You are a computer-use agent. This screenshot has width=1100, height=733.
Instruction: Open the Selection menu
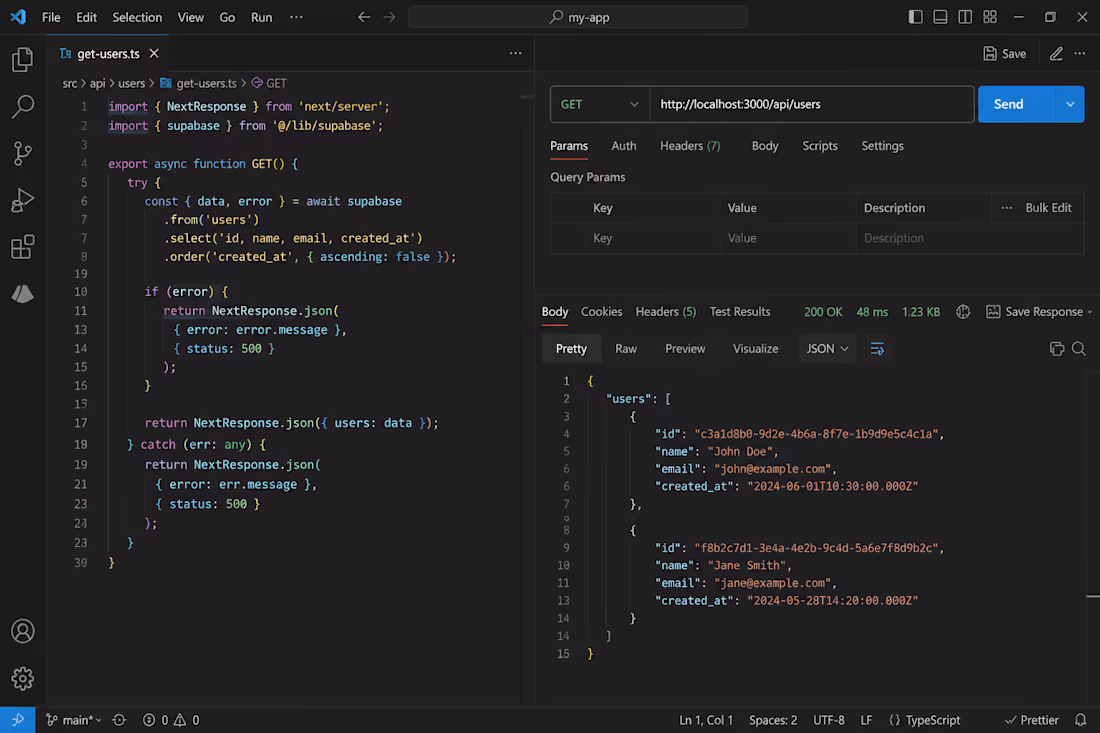tap(137, 17)
